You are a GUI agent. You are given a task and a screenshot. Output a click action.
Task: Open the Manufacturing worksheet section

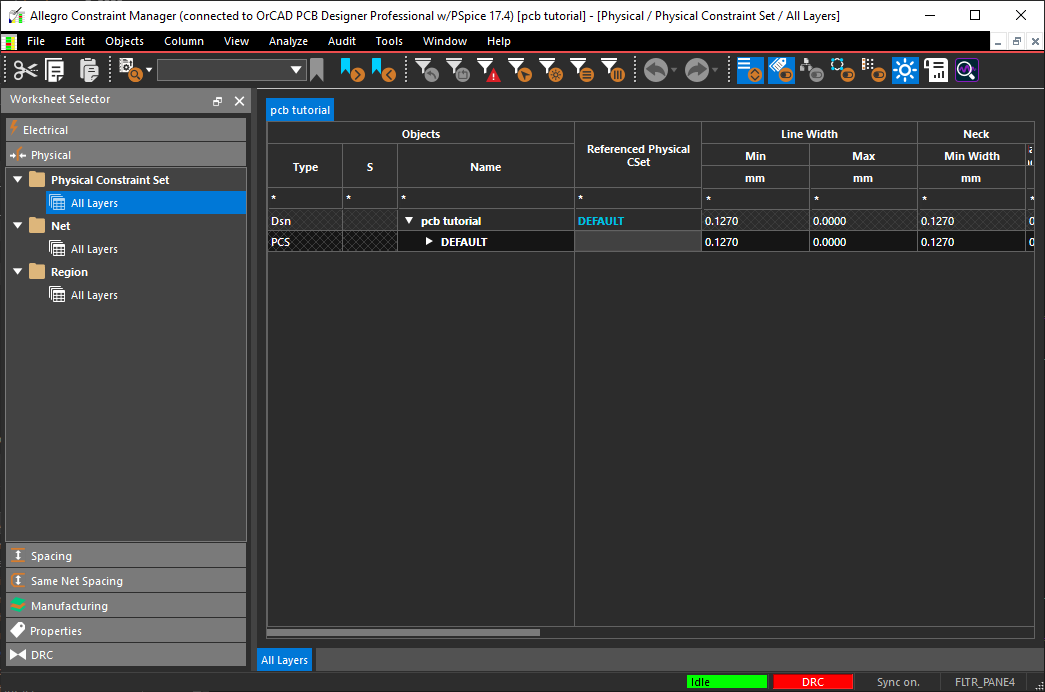click(69, 606)
